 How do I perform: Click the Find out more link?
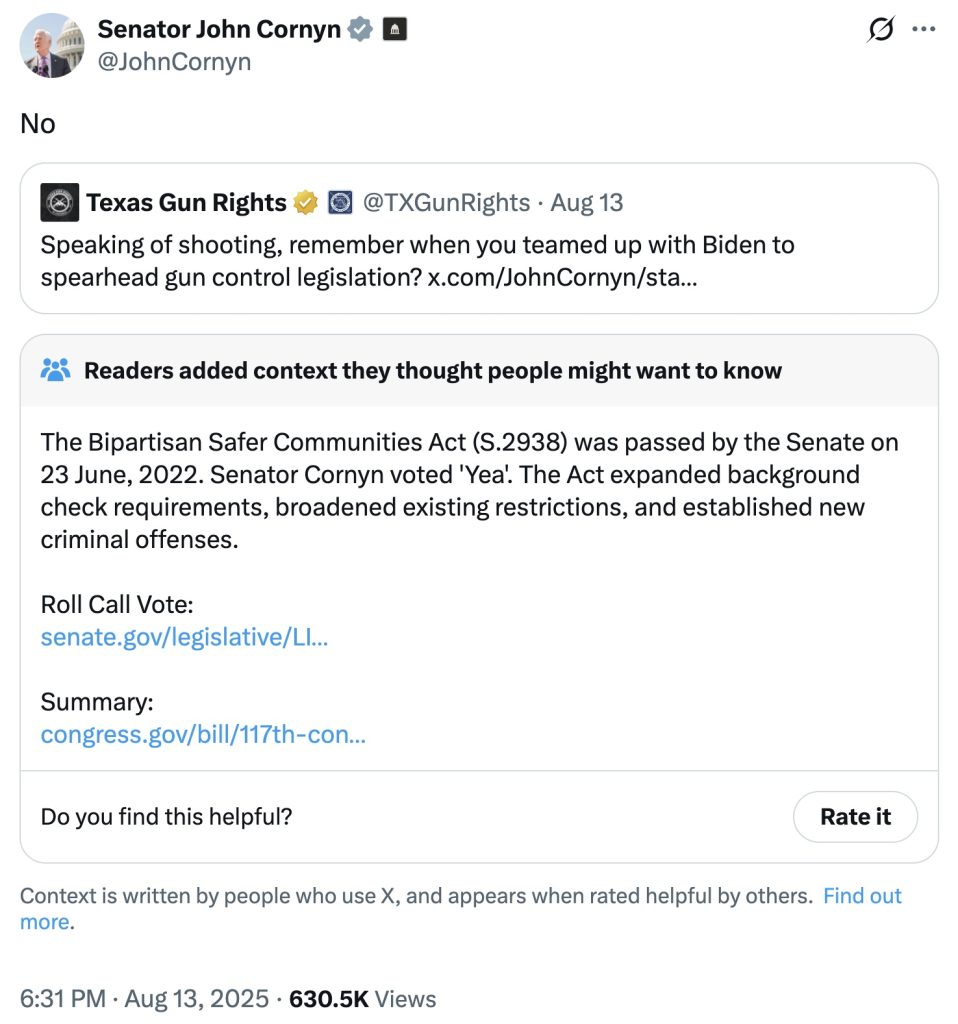(861, 896)
